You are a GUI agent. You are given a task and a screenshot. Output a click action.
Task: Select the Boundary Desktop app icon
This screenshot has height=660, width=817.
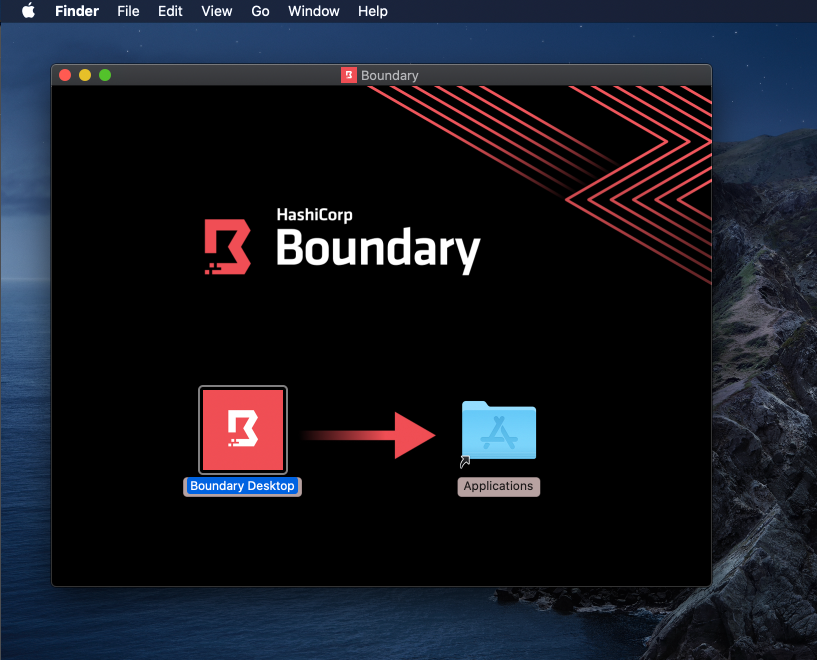(243, 430)
